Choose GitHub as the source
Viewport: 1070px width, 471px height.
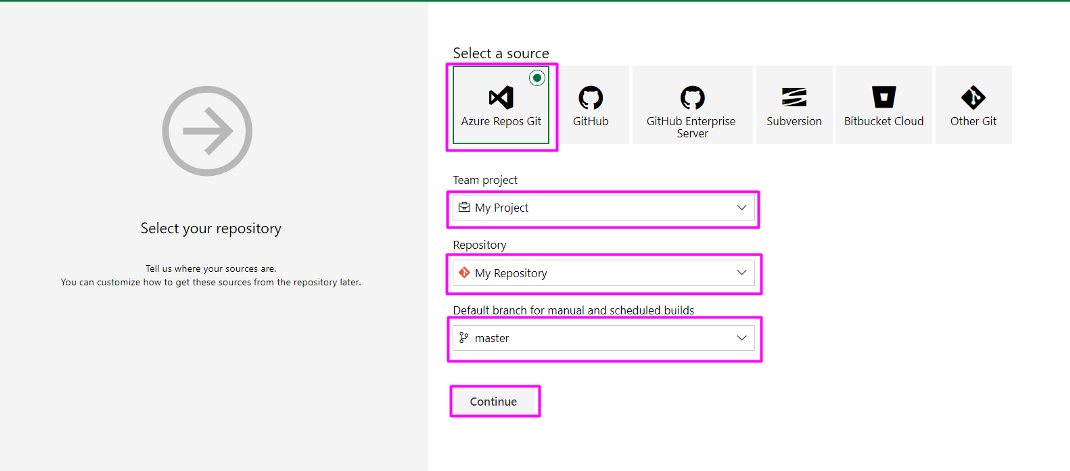pos(591,105)
